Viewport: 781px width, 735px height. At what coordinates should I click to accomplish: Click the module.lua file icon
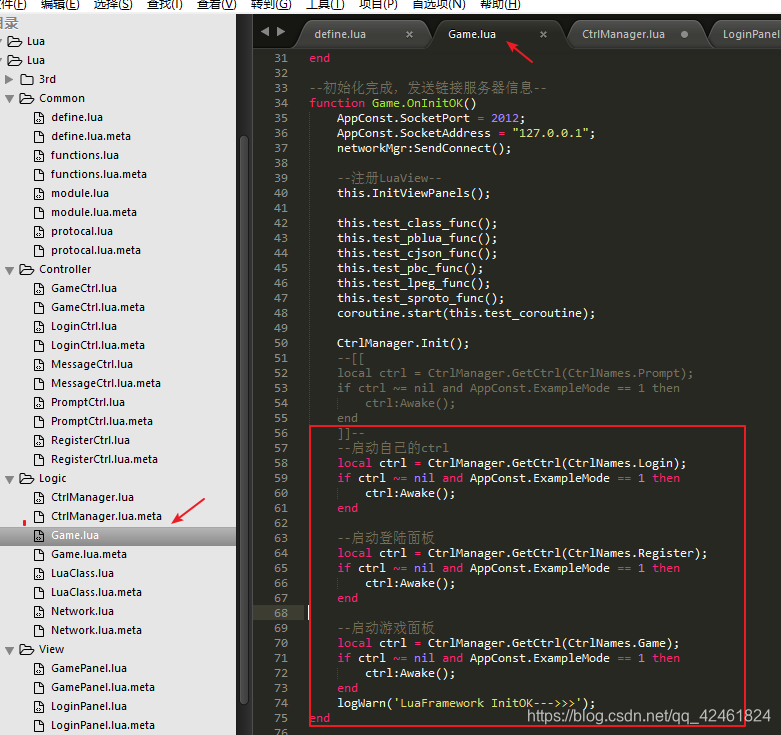(x=39, y=193)
